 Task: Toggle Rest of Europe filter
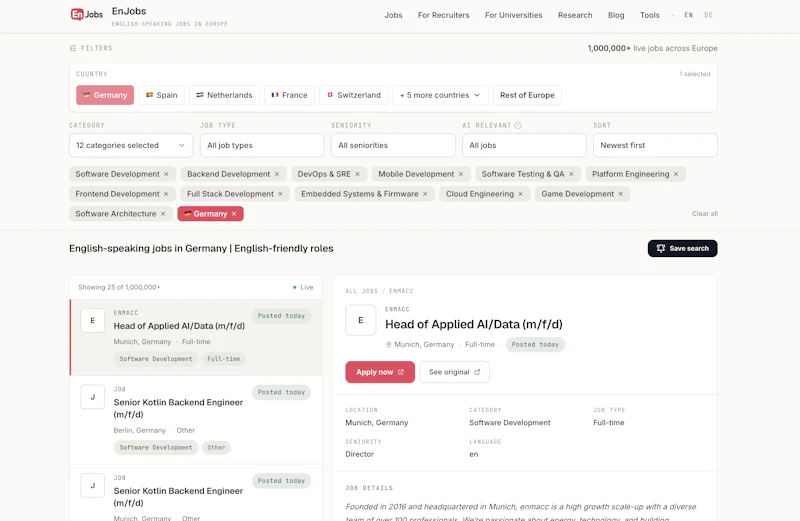[527, 95]
